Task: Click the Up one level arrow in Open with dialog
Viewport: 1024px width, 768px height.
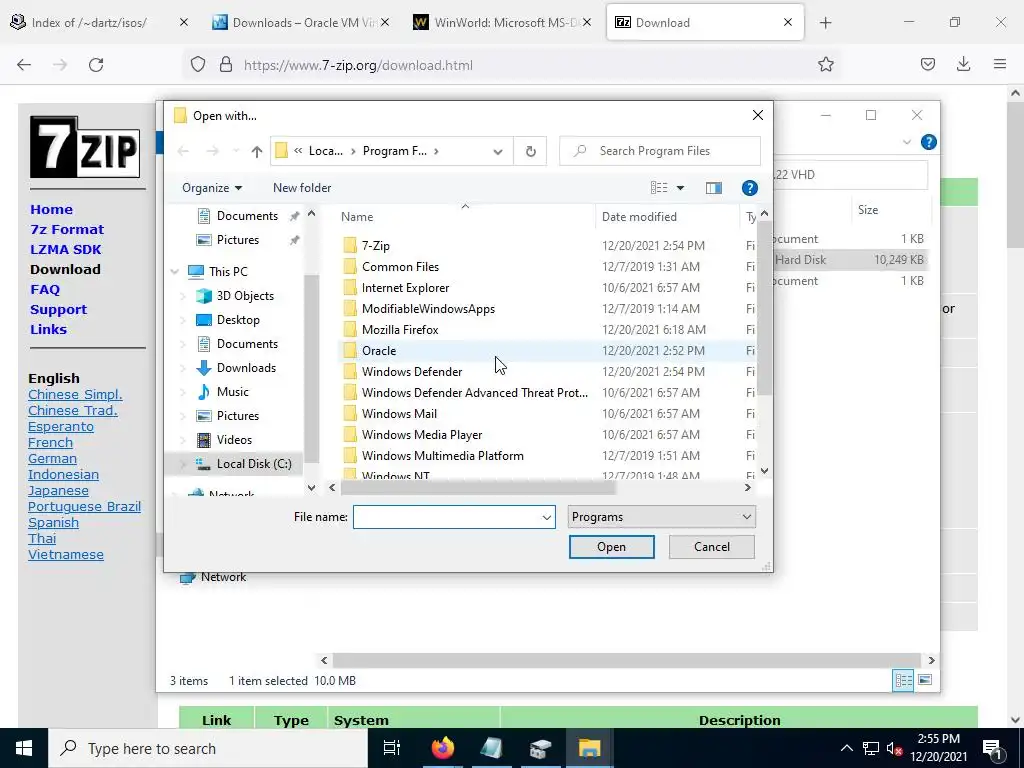Action: coord(257,152)
